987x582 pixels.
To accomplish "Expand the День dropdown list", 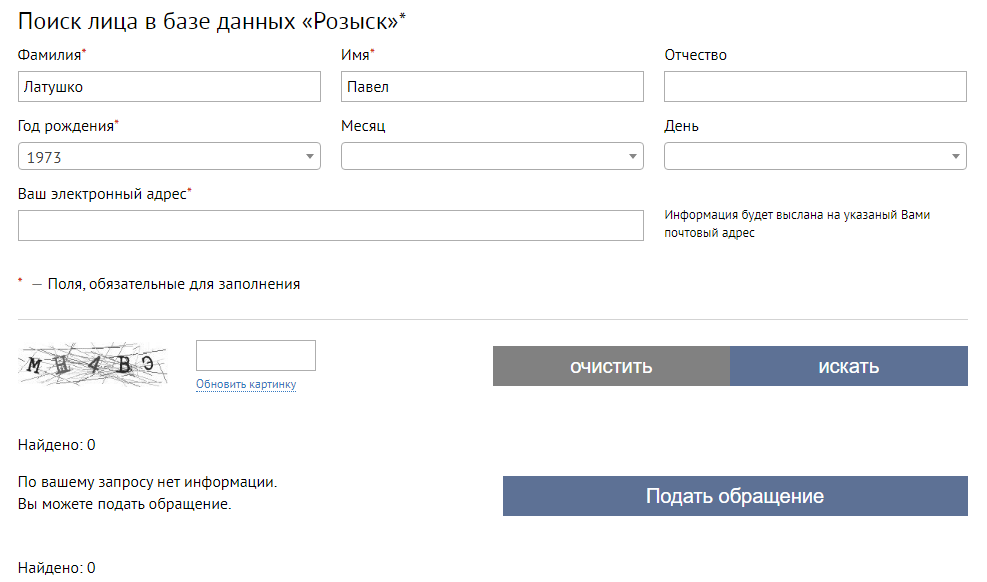I will [815, 157].
